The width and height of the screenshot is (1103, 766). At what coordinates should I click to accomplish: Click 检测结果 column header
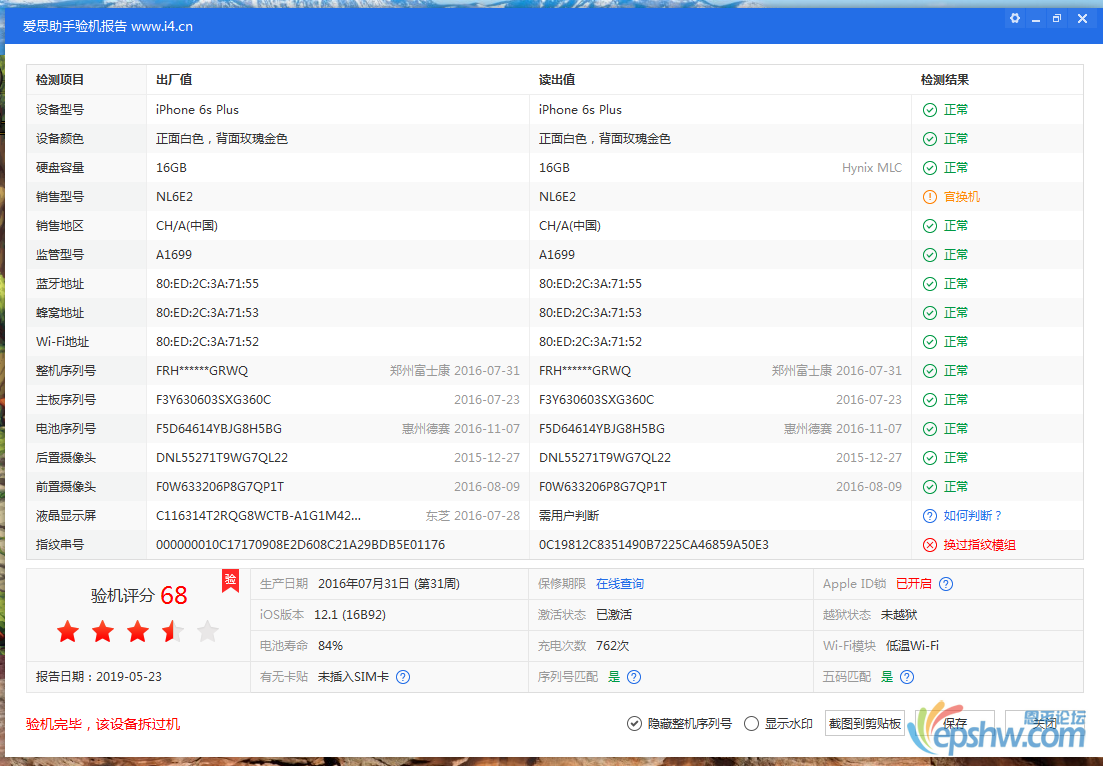(945, 80)
